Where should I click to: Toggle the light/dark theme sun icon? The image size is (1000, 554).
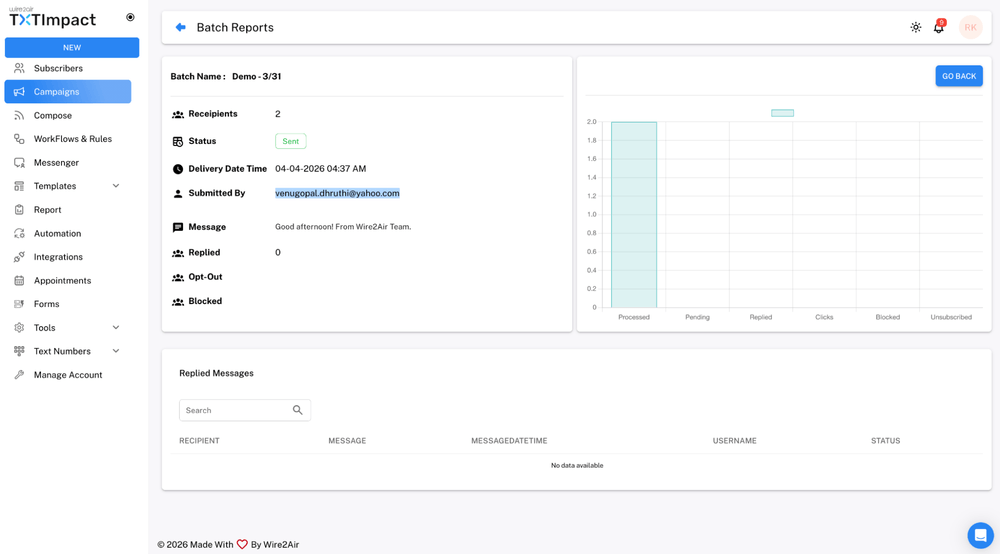point(916,28)
